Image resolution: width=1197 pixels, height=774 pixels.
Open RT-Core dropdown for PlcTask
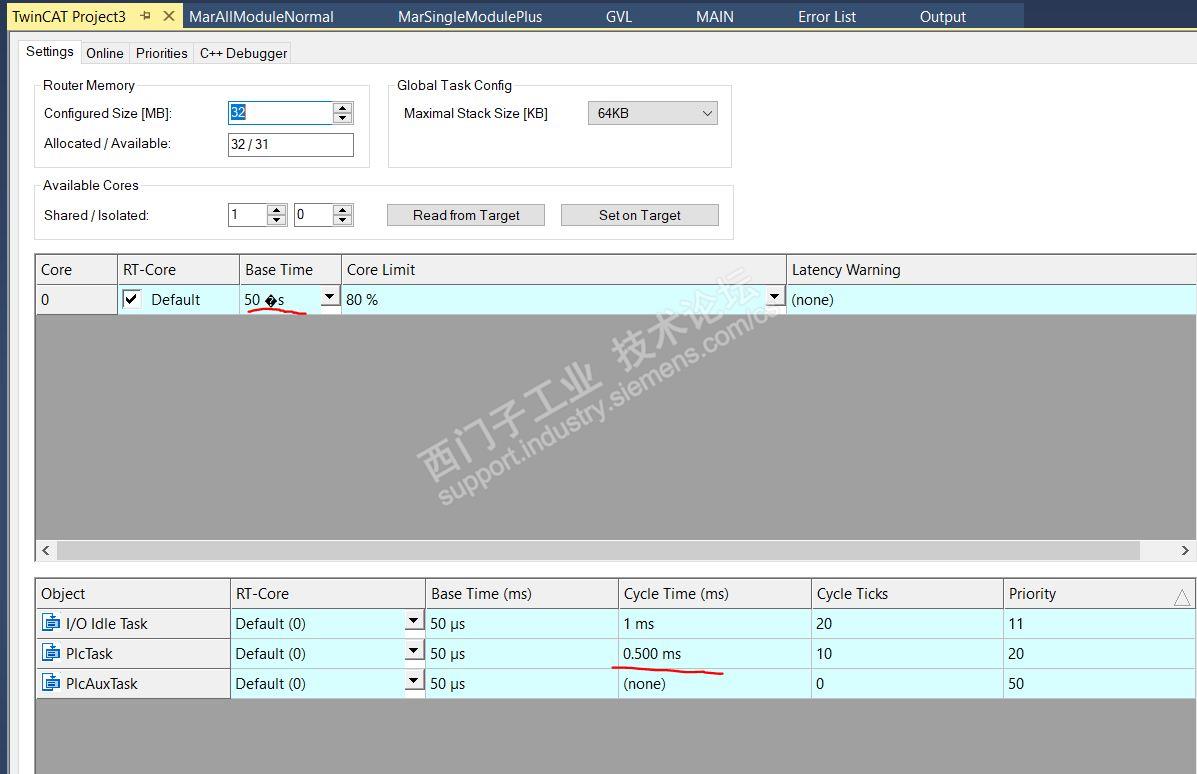tap(414, 650)
